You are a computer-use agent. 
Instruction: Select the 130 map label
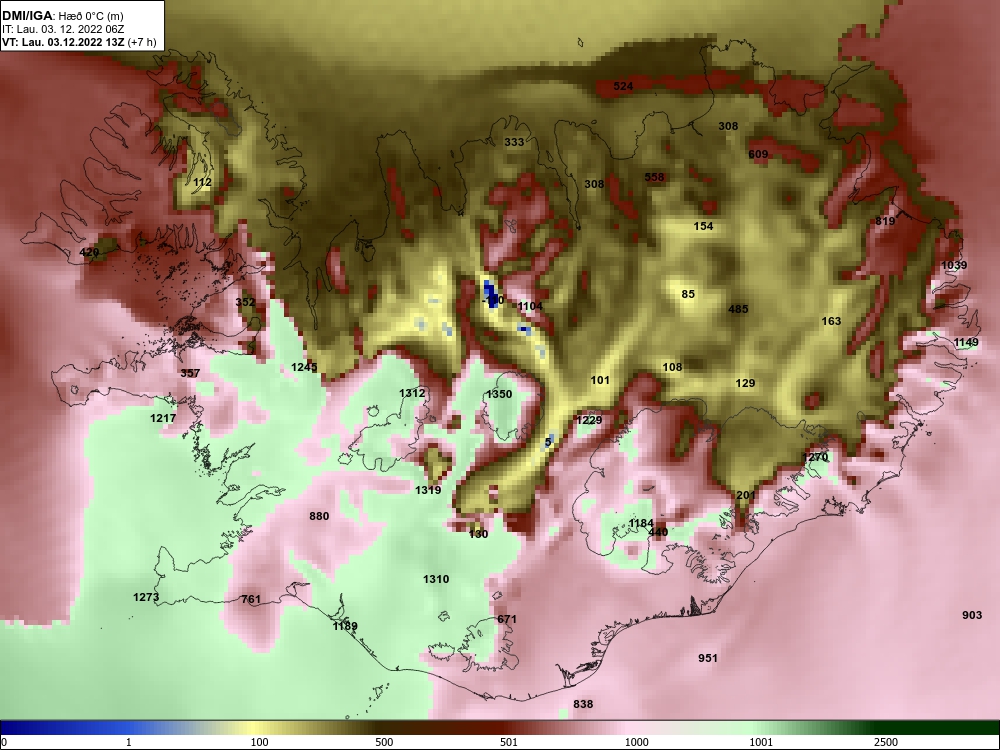(478, 534)
